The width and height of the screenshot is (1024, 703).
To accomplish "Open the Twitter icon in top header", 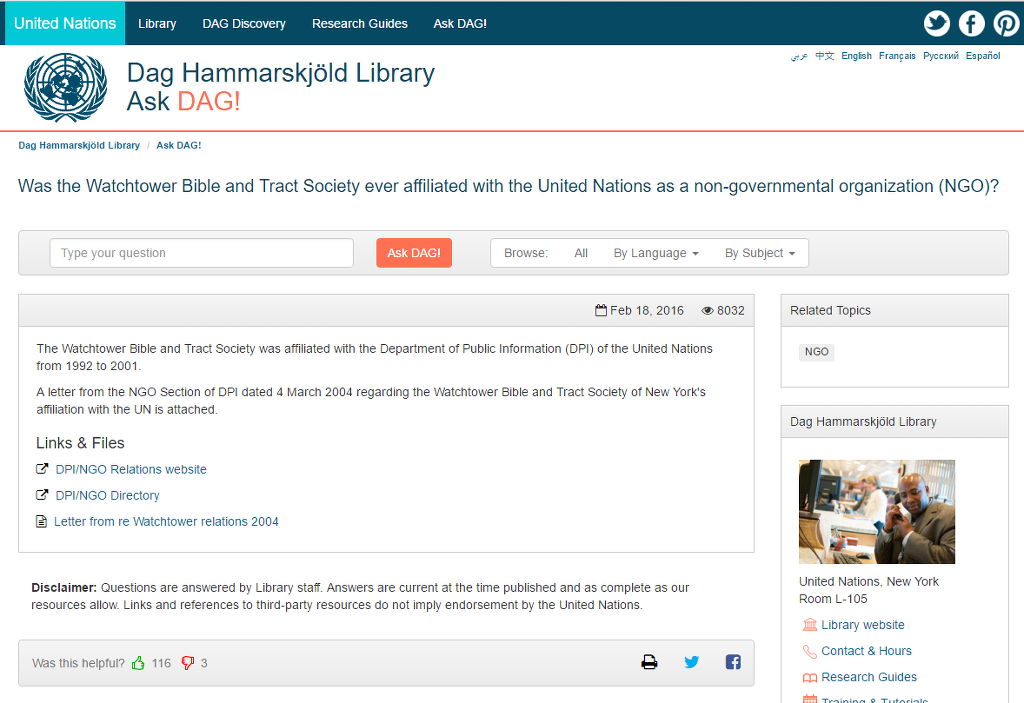I will pyautogui.click(x=936, y=24).
